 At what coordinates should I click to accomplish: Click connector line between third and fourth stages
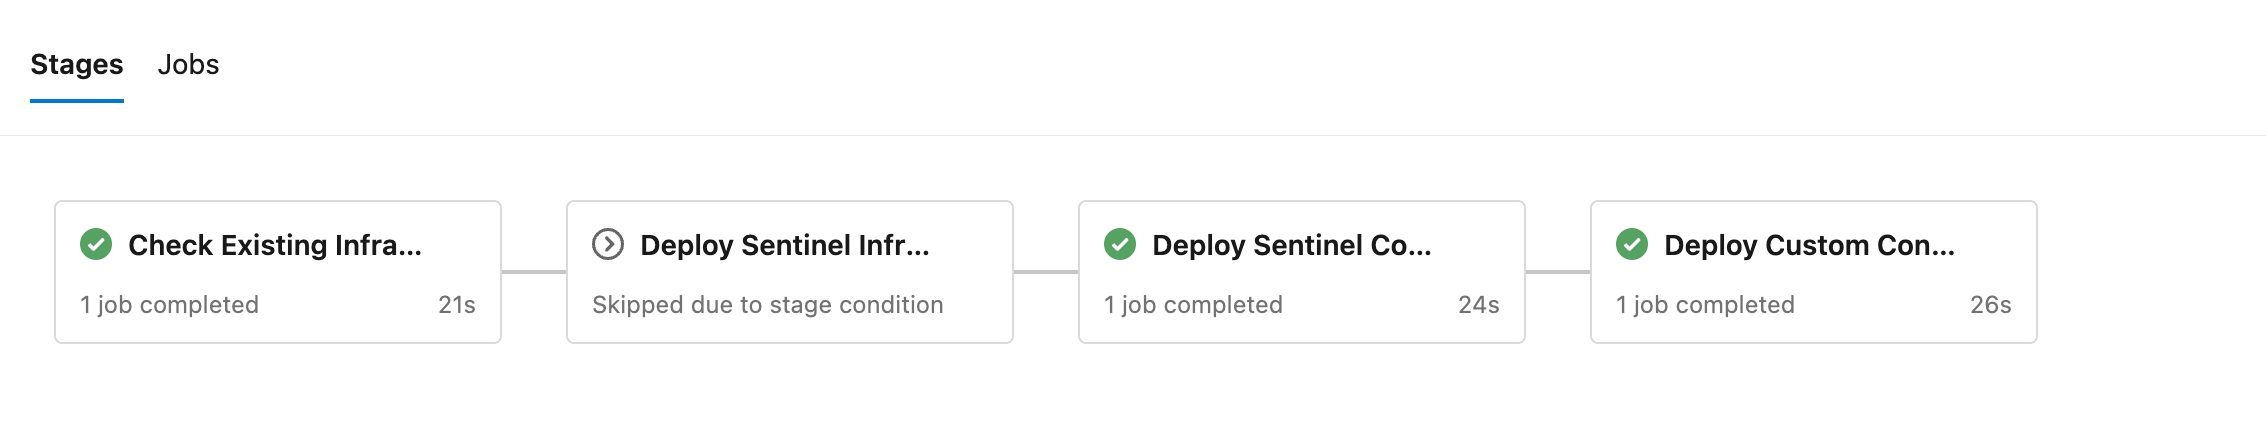tap(1558, 271)
